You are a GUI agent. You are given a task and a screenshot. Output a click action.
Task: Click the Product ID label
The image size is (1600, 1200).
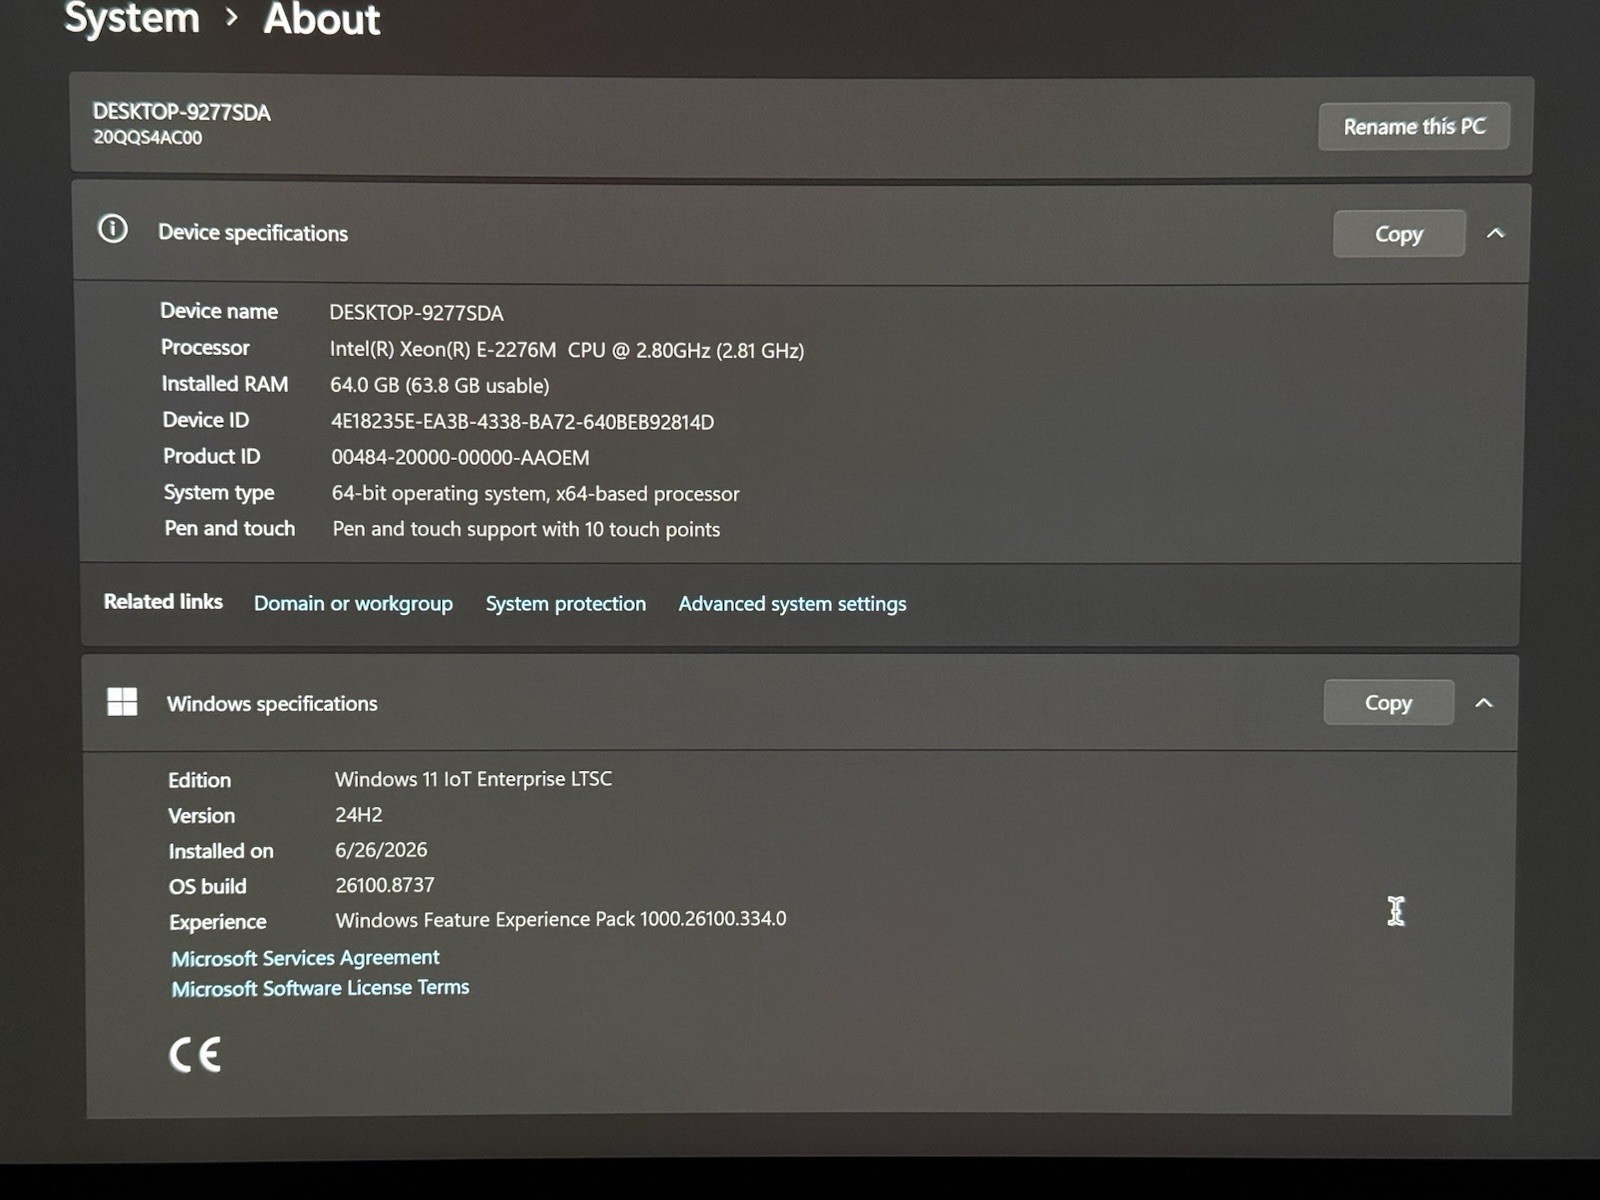212,457
